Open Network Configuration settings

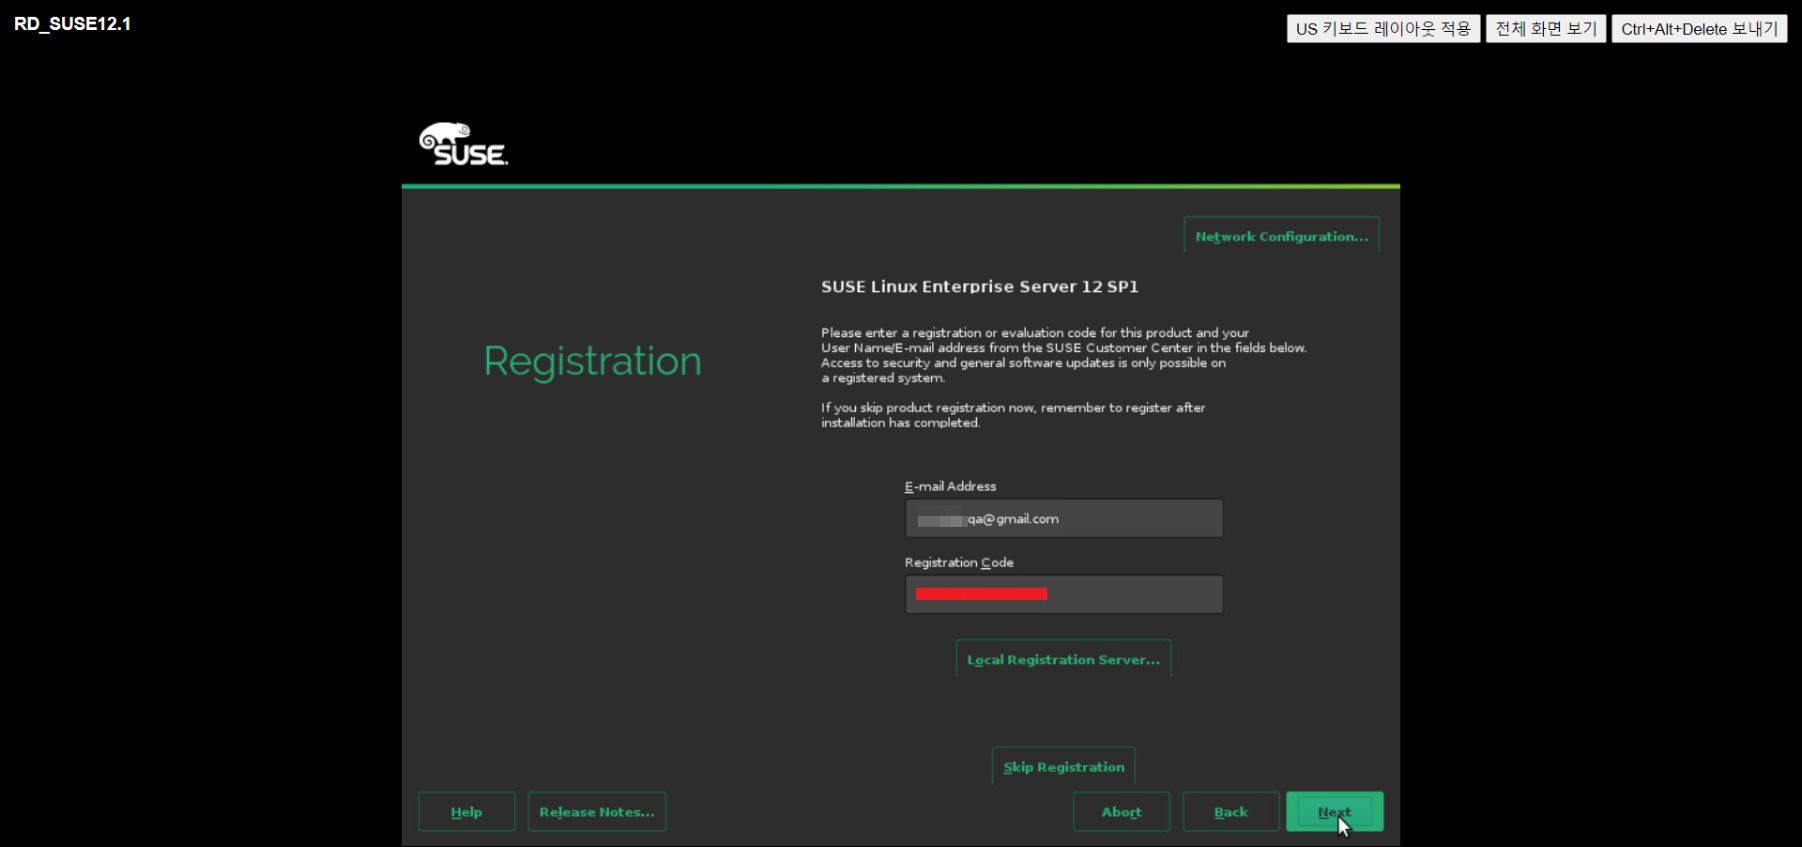pos(1281,236)
